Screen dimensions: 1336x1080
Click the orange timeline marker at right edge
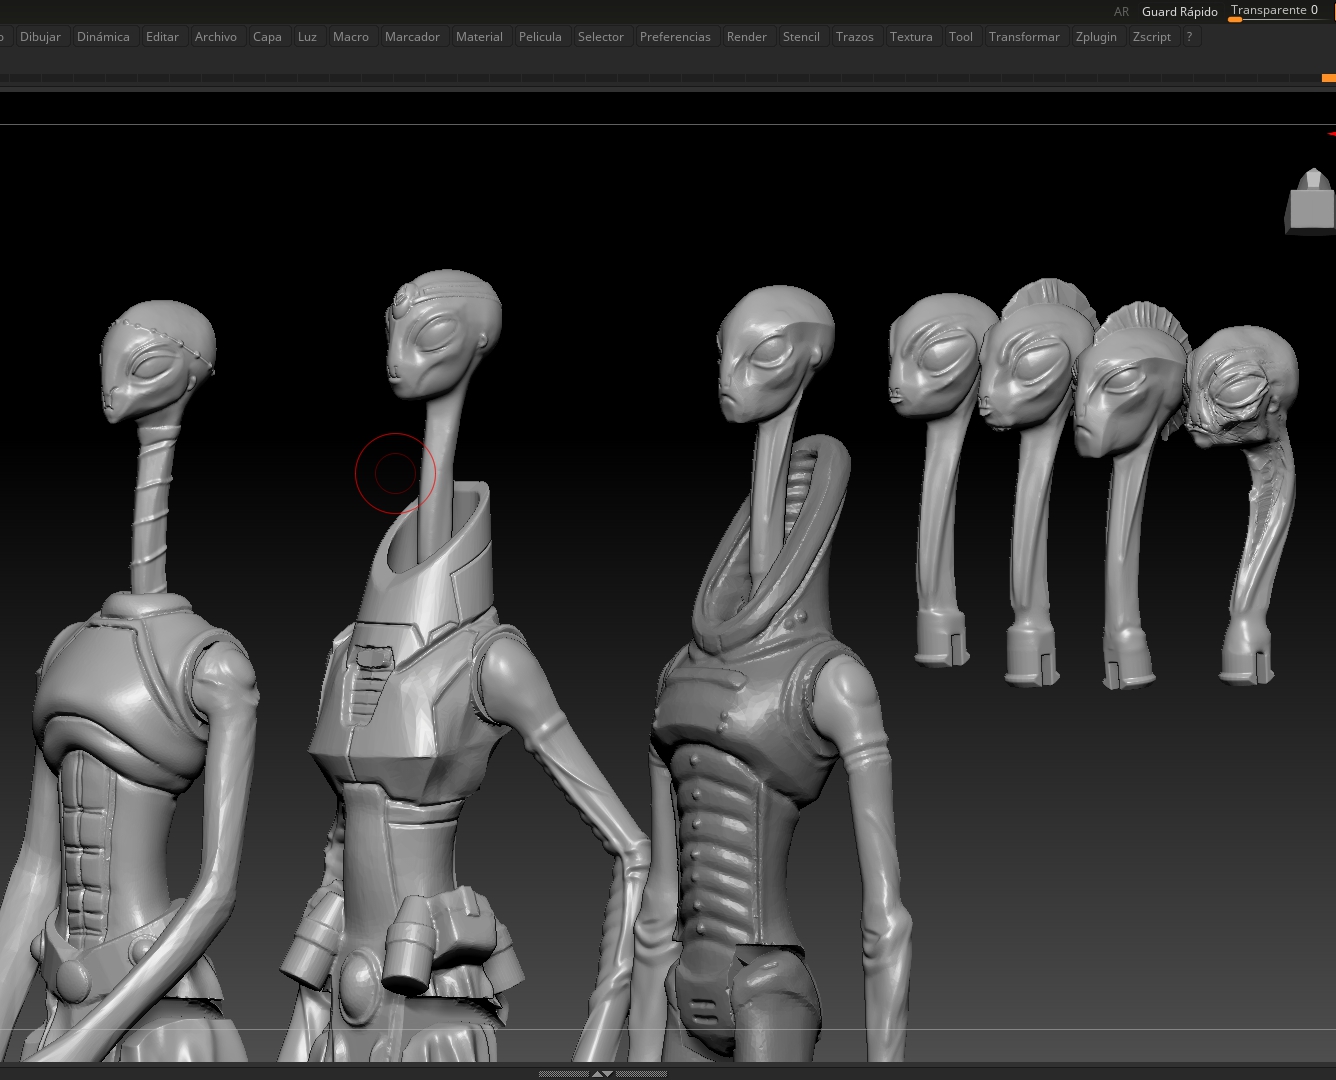pyautogui.click(x=1328, y=78)
